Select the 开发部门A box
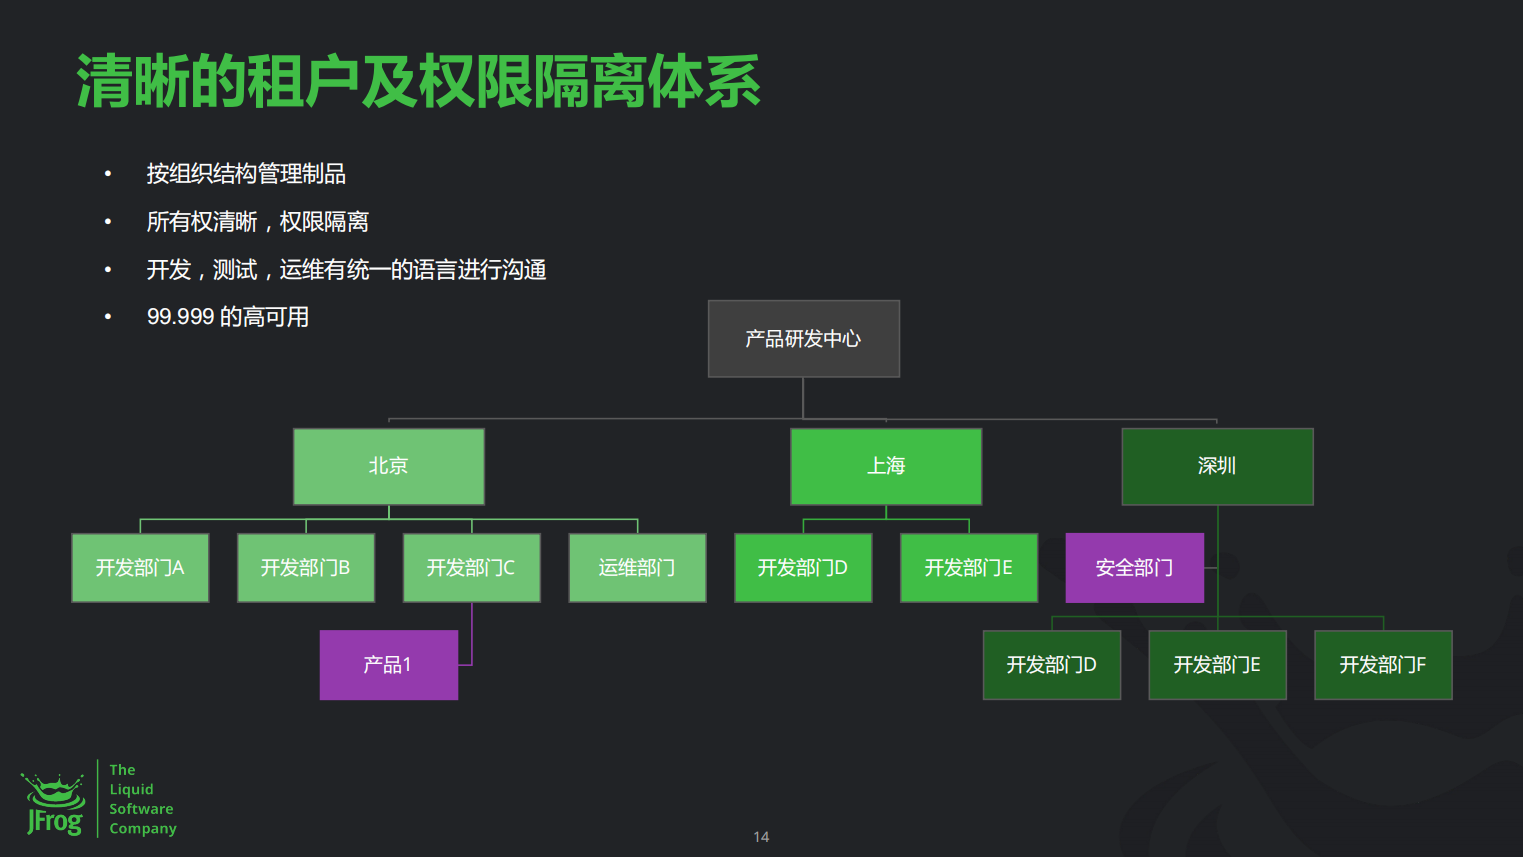1524x857 pixels. (x=140, y=568)
